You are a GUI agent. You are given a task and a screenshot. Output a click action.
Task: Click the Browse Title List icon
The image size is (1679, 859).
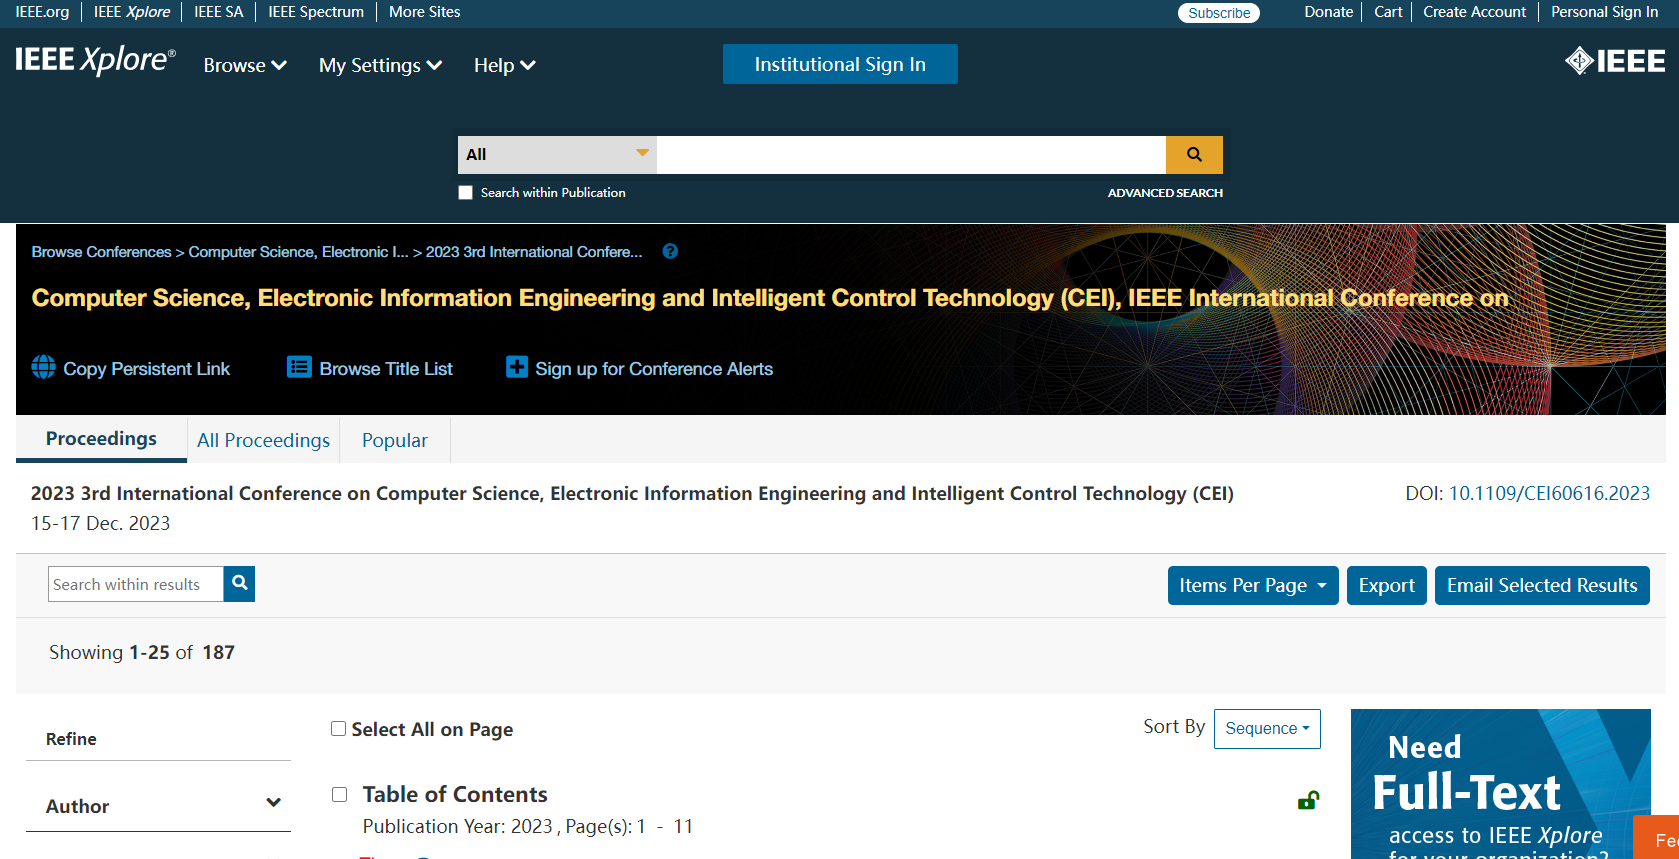(299, 368)
